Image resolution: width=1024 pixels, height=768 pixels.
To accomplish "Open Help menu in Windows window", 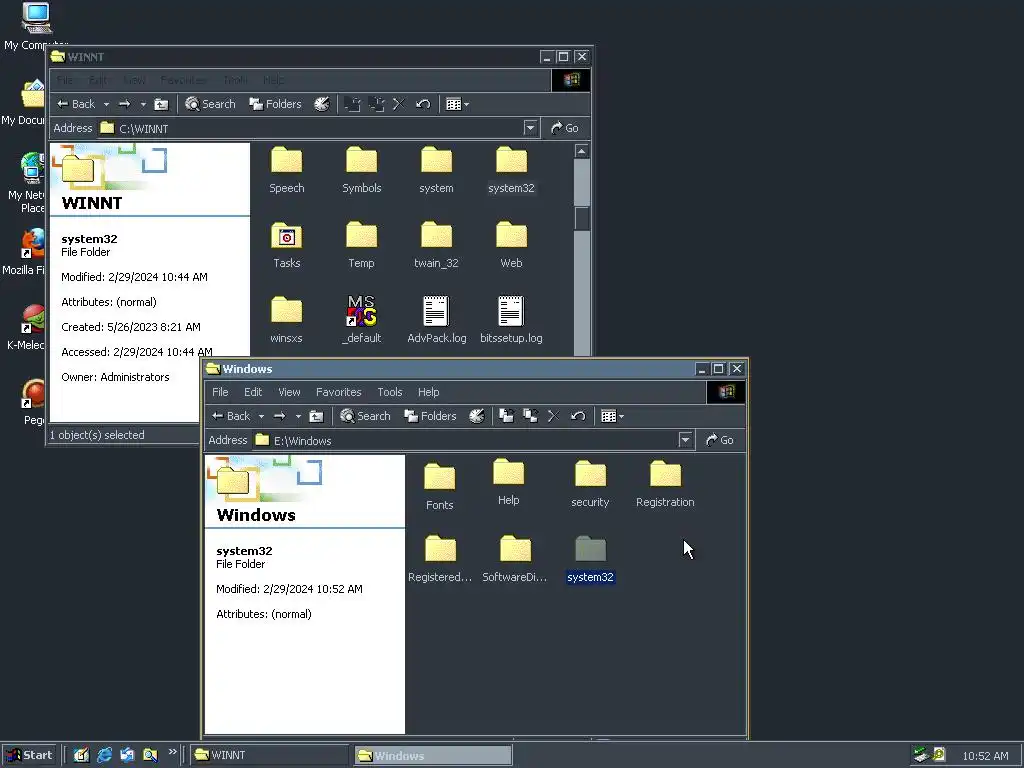I will pos(428,392).
